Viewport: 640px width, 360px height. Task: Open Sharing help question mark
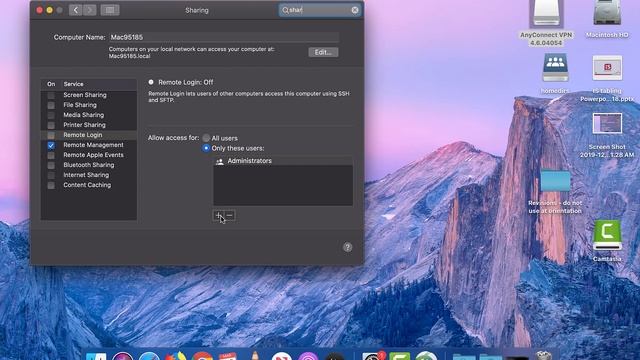tap(347, 247)
